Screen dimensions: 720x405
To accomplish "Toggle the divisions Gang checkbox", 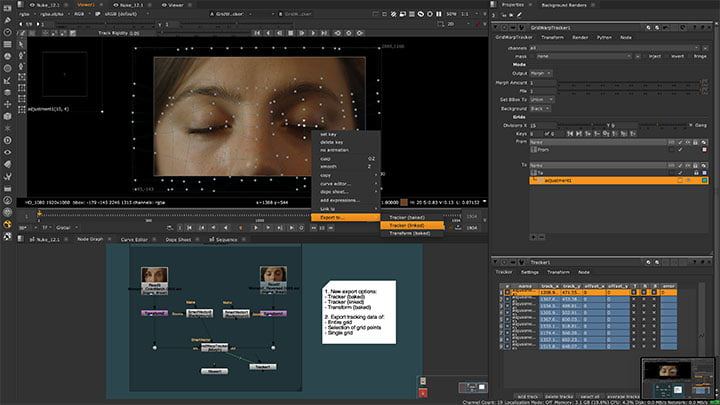I will click(688, 125).
